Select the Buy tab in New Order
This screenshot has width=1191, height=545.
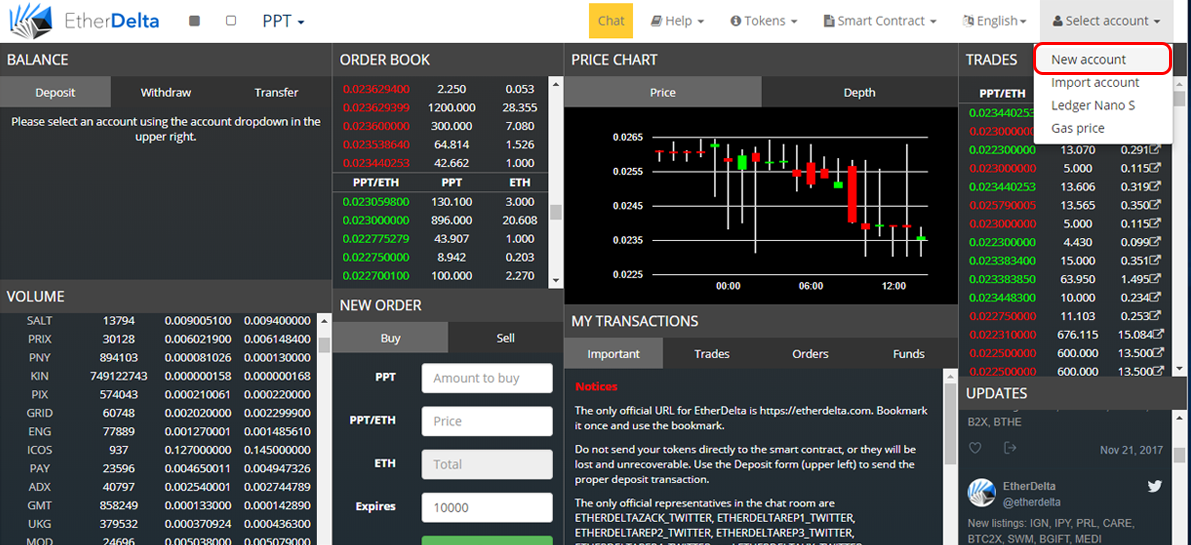390,338
